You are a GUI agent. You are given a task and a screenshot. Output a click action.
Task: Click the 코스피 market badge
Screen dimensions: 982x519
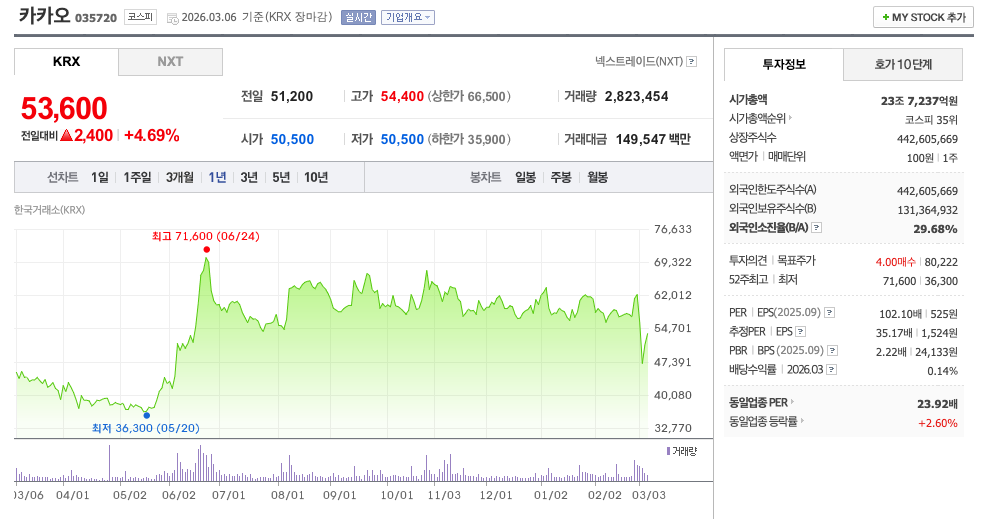click(140, 17)
